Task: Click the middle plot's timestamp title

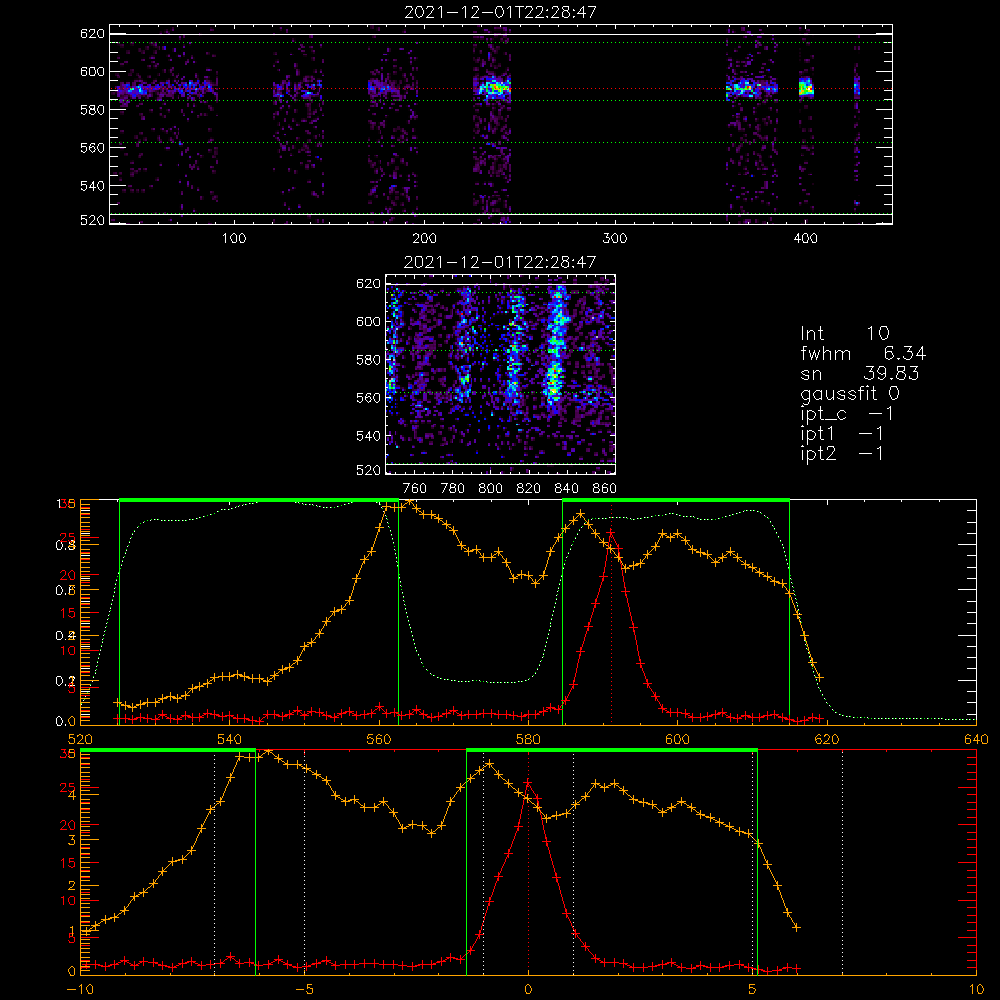Action: click(x=500, y=261)
